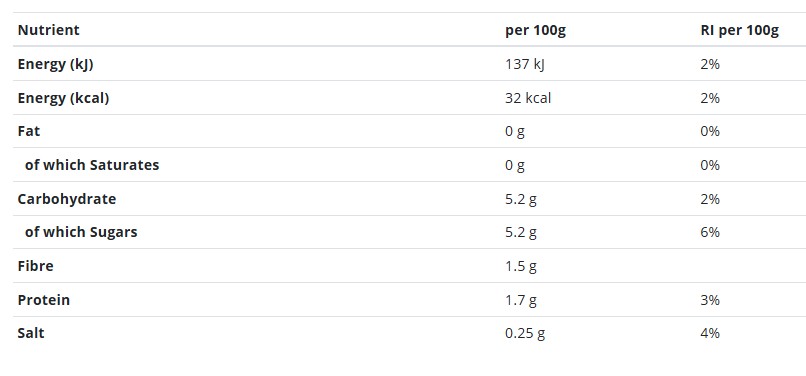
Task: Click the of which Saturates label
Action: pyautogui.click(x=92, y=165)
